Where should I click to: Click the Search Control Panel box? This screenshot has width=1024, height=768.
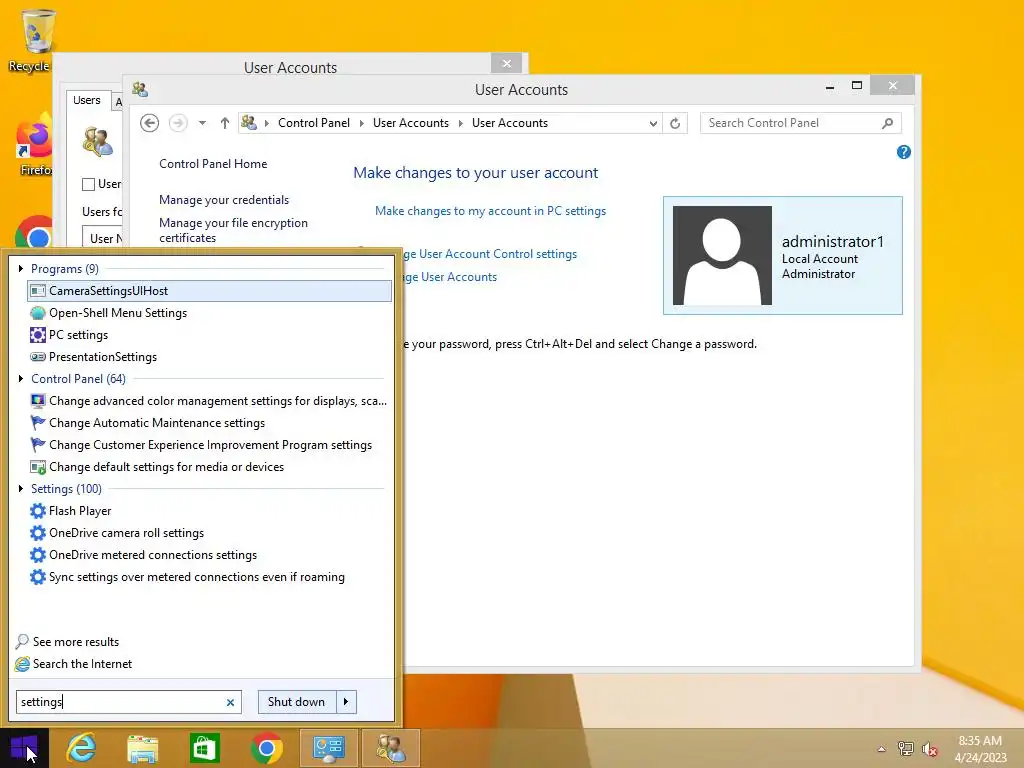[x=801, y=123]
